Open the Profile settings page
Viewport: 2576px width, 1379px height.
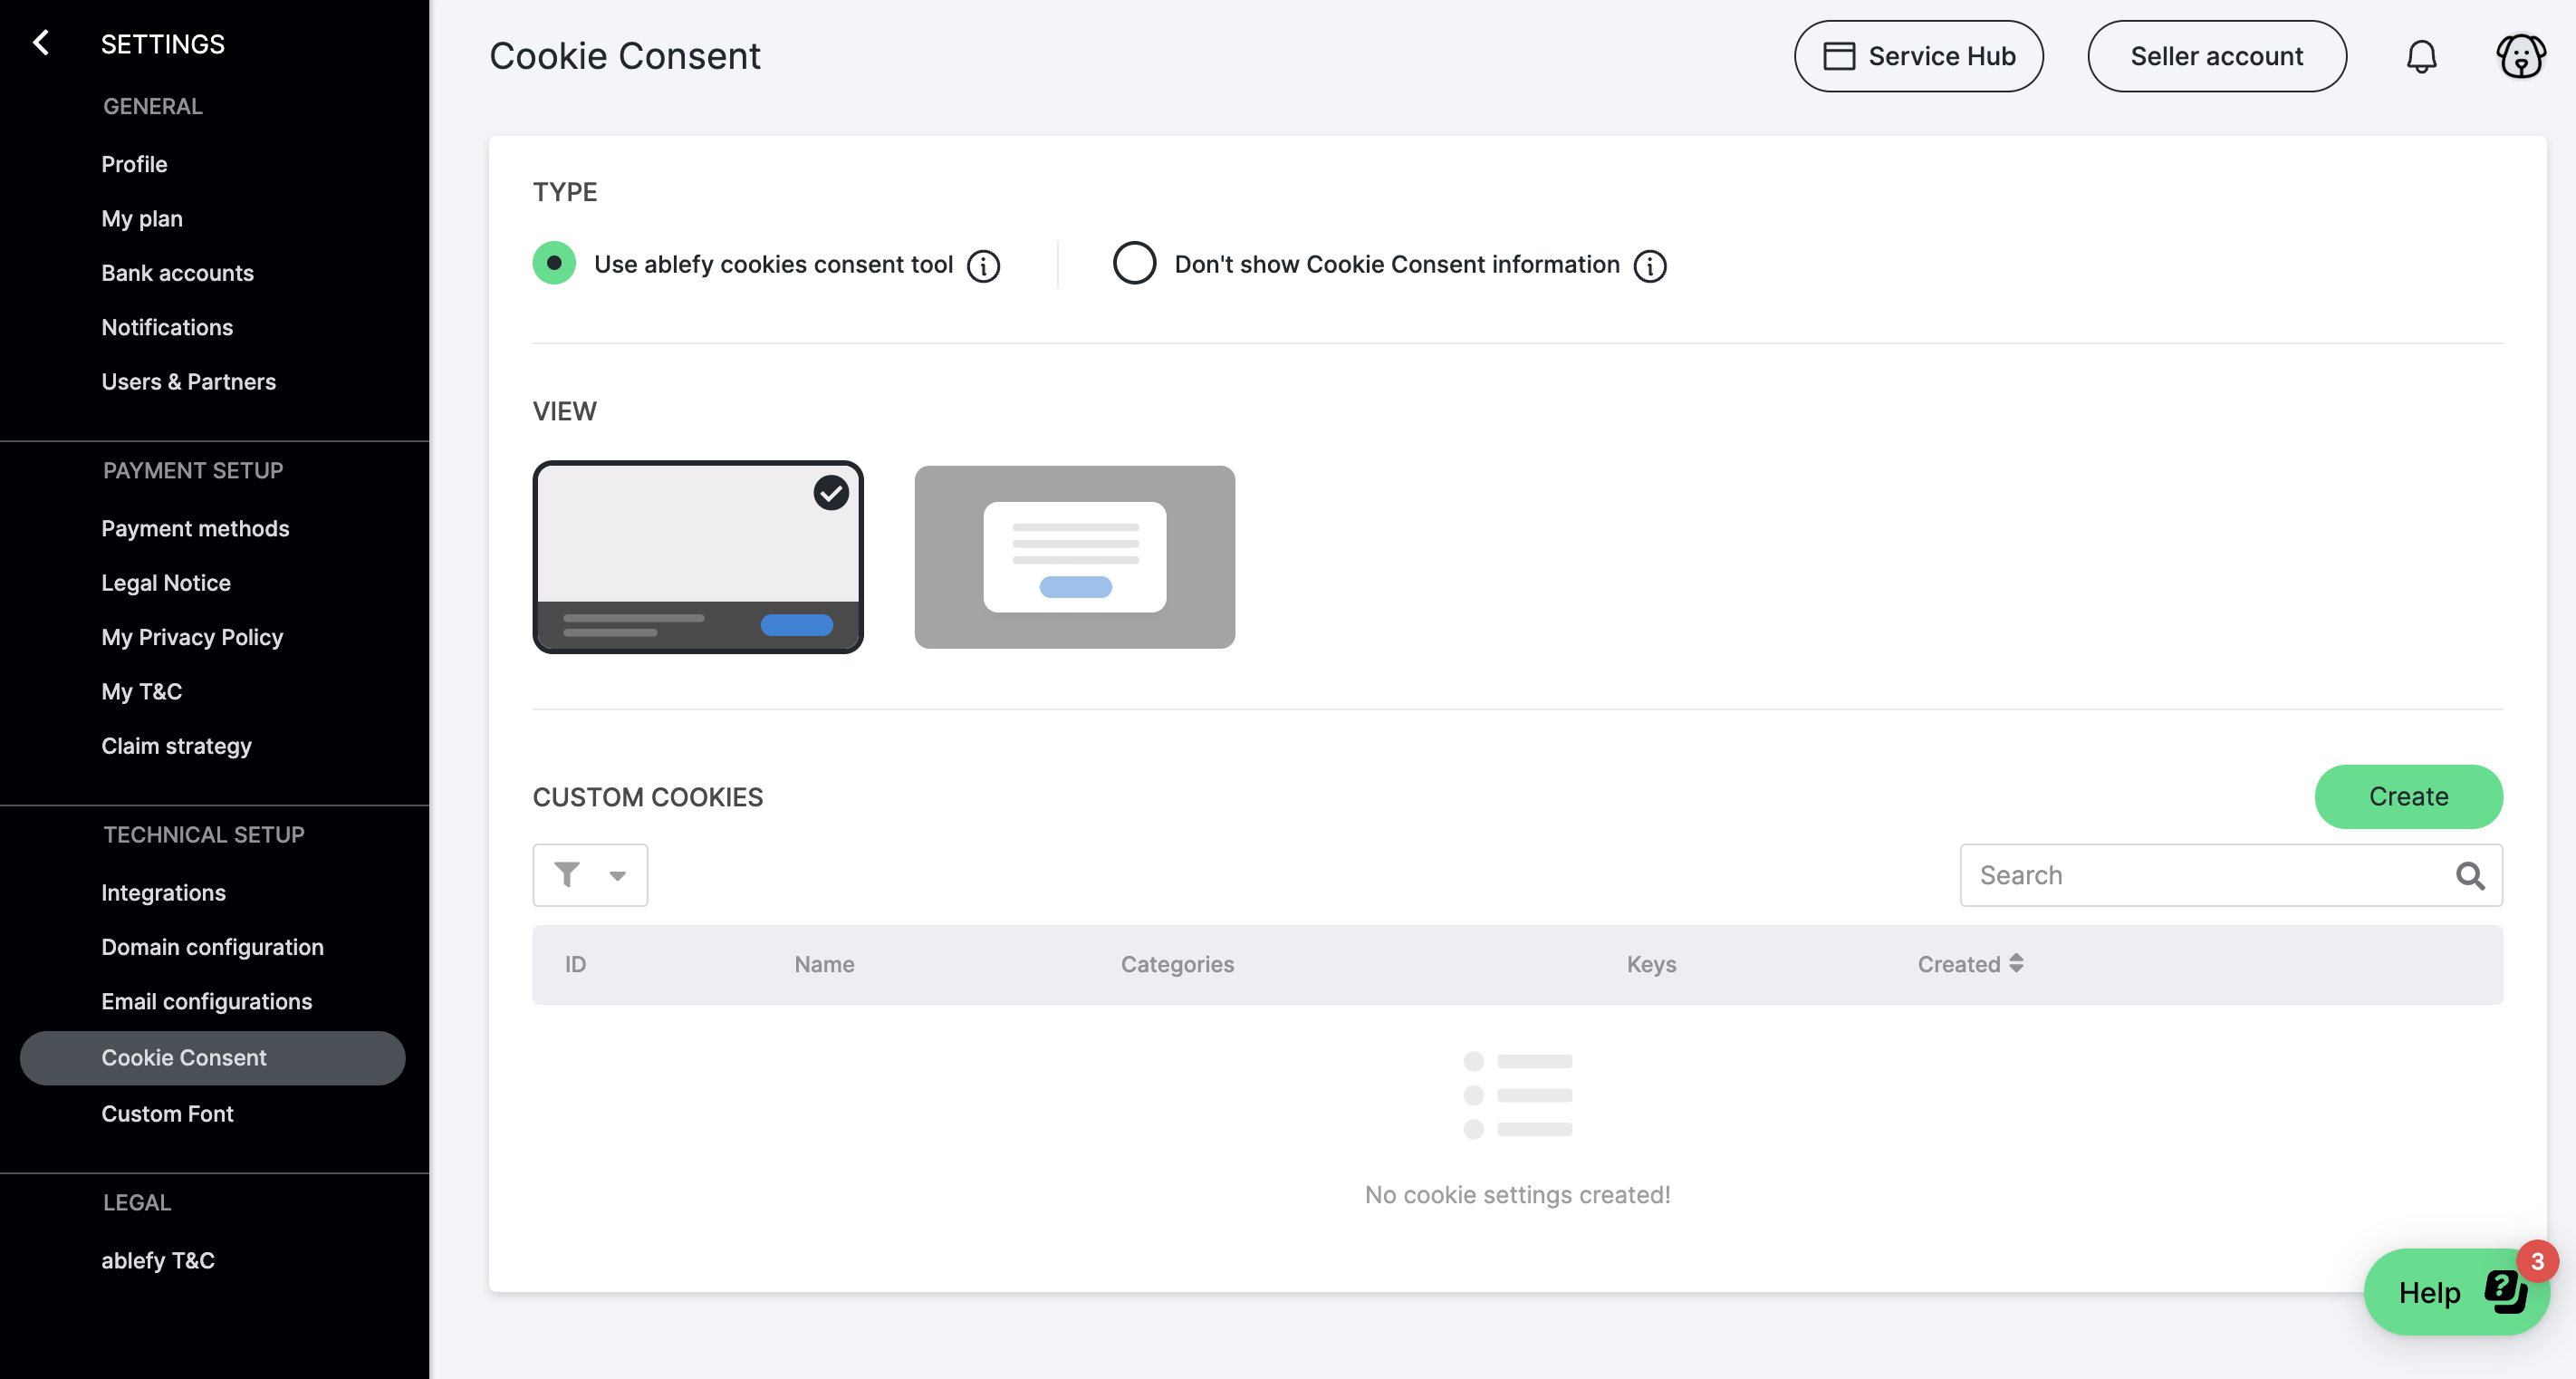(x=134, y=164)
